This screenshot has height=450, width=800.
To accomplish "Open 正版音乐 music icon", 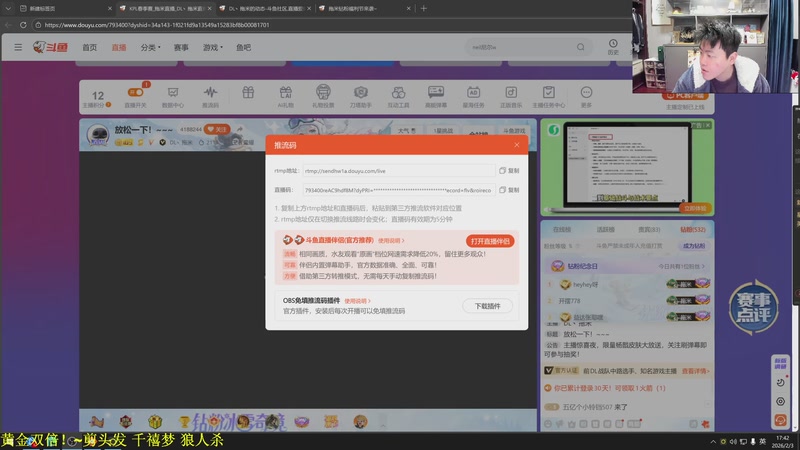I will [x=511, y=96].
